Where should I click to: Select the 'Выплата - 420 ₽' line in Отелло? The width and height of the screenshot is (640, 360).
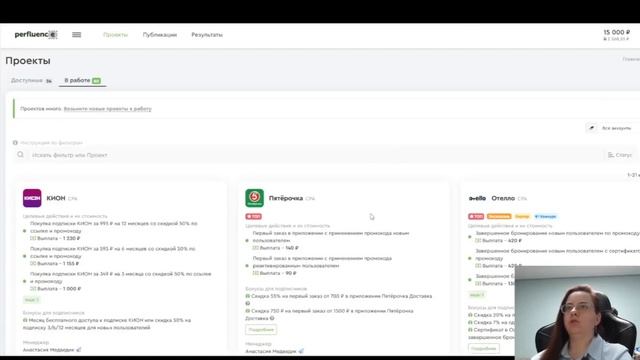[498, 241]
